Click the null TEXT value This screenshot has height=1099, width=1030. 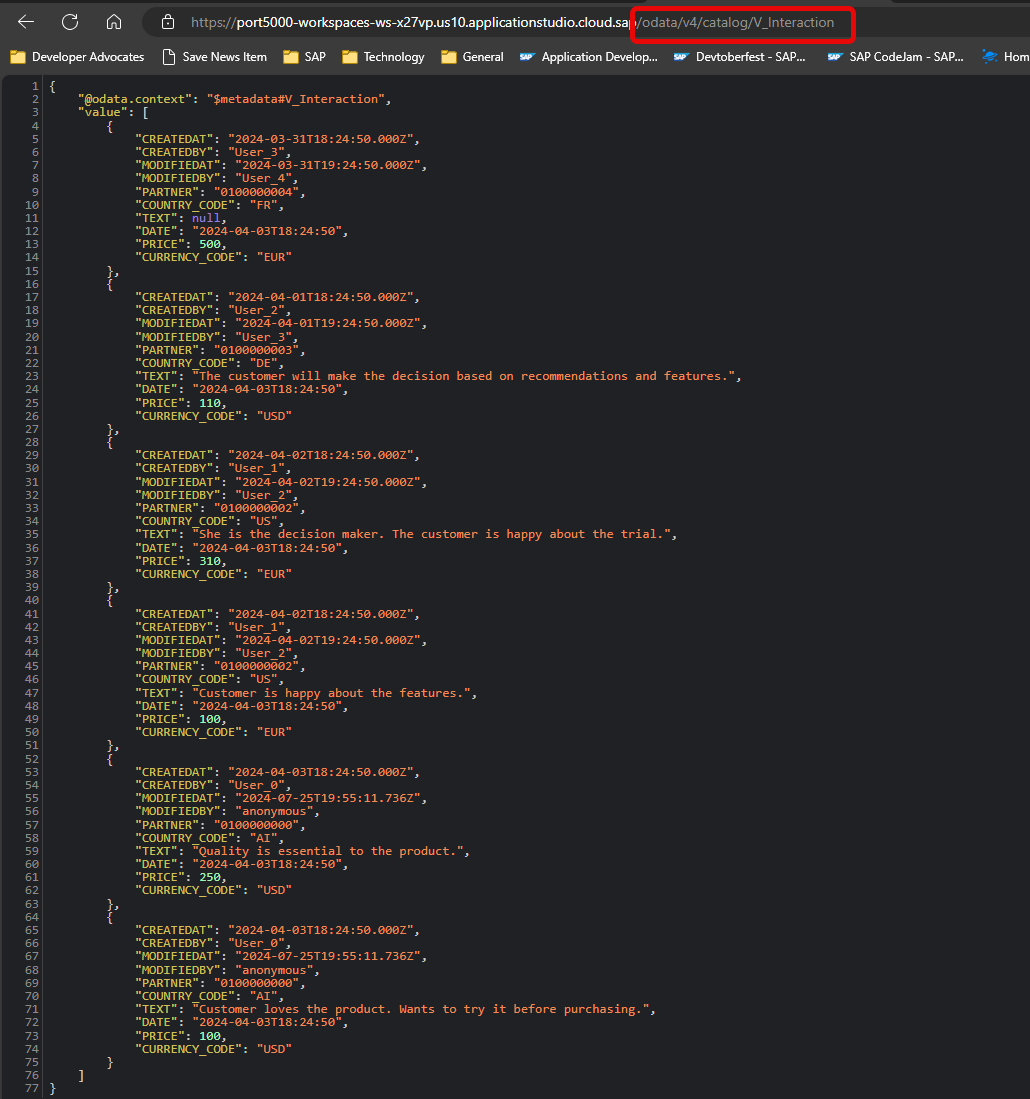(x=206, y=218)
